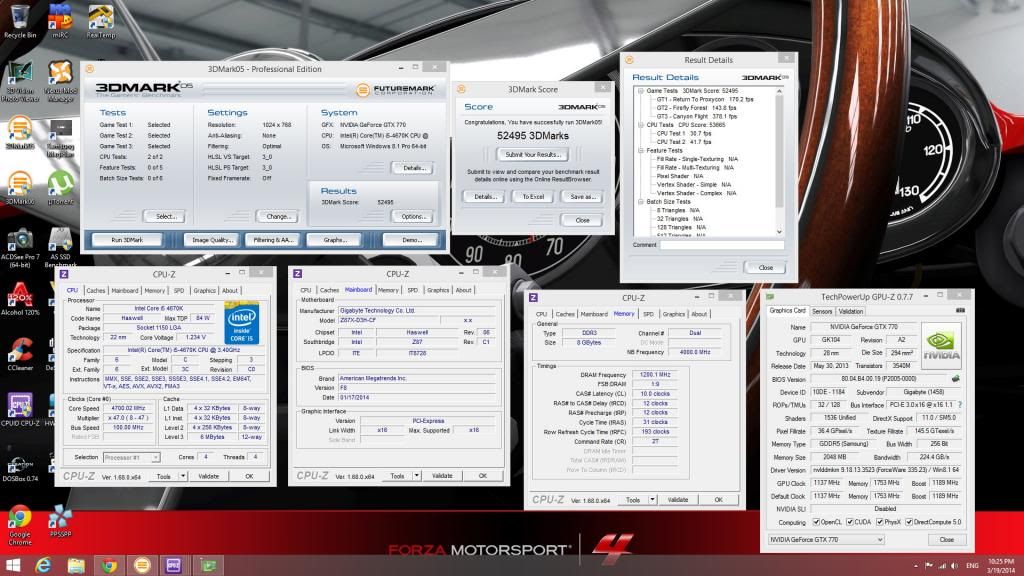Screen dimensions: 1024x576
Task: Click the NVIDIA logo in GPU-Z
Action: (941, 344)
